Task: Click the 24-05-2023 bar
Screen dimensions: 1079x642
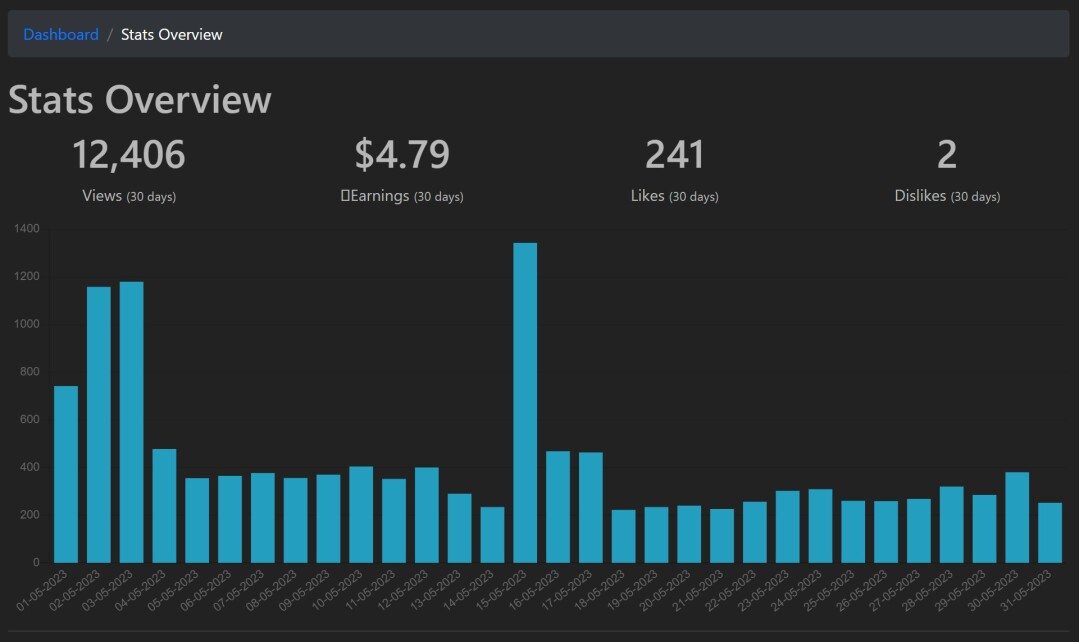Action: click(820, 526)
